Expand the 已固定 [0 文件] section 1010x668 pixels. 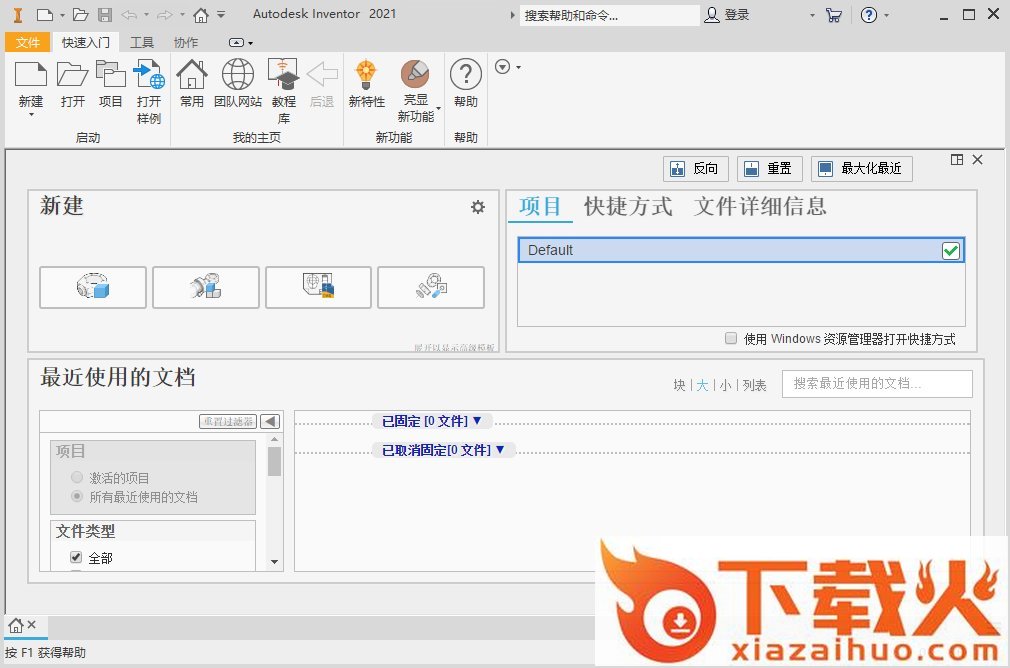coord(432,422)
